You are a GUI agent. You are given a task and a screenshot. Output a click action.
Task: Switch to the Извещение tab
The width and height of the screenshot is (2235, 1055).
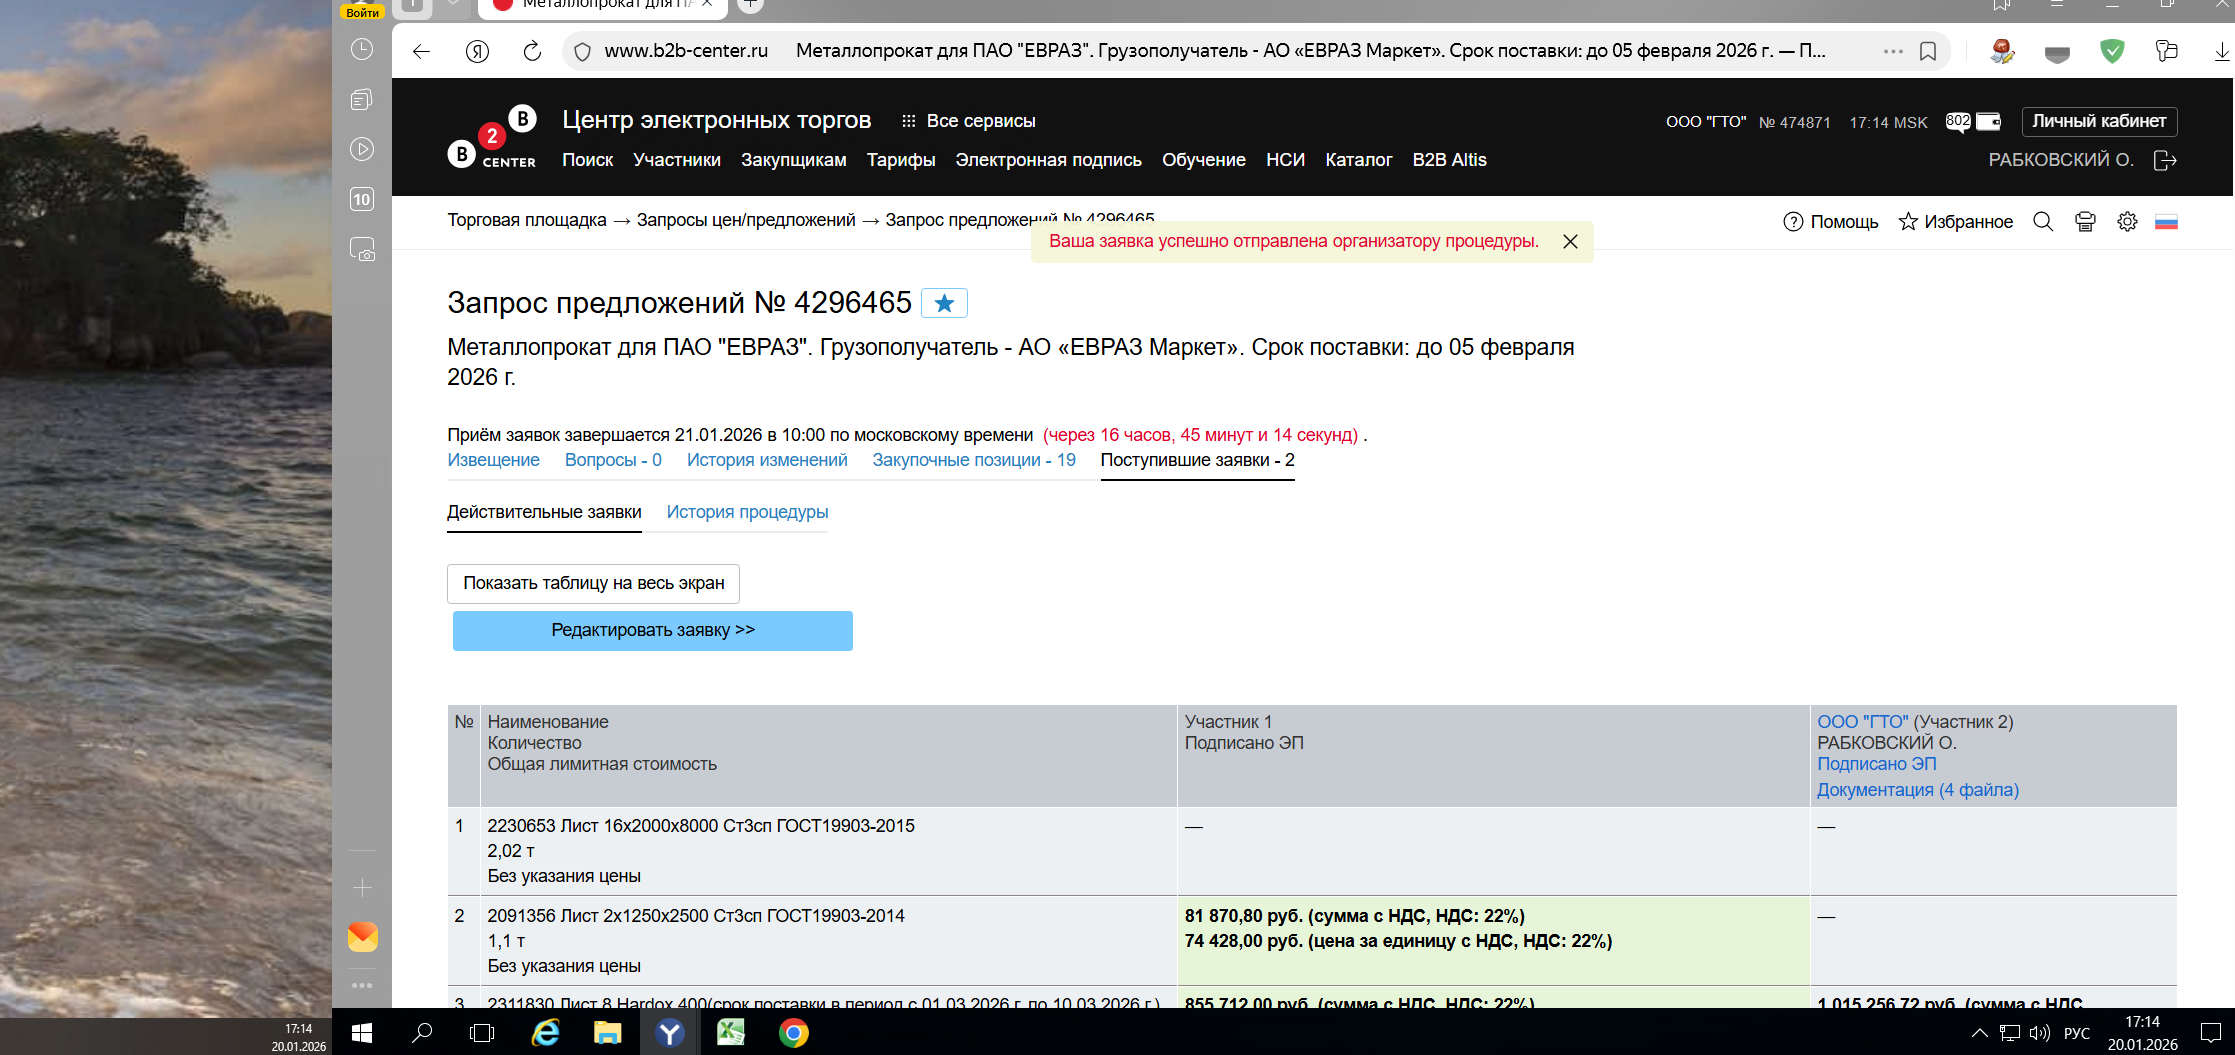tap(493, 460)
